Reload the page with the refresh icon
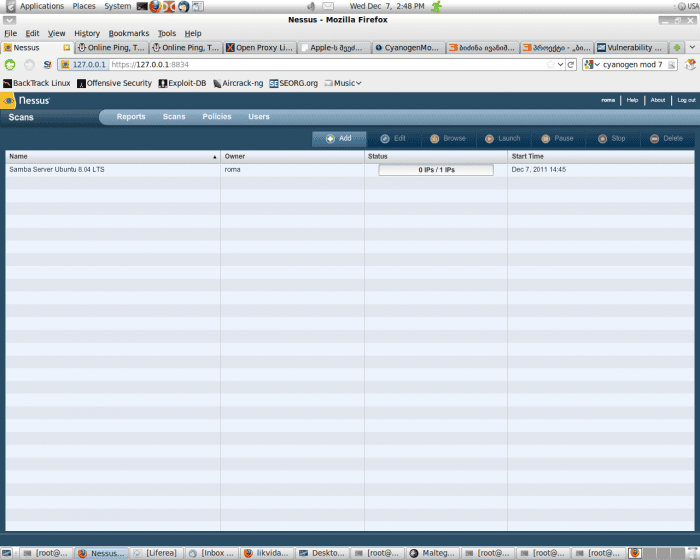 tap(571, 65)
